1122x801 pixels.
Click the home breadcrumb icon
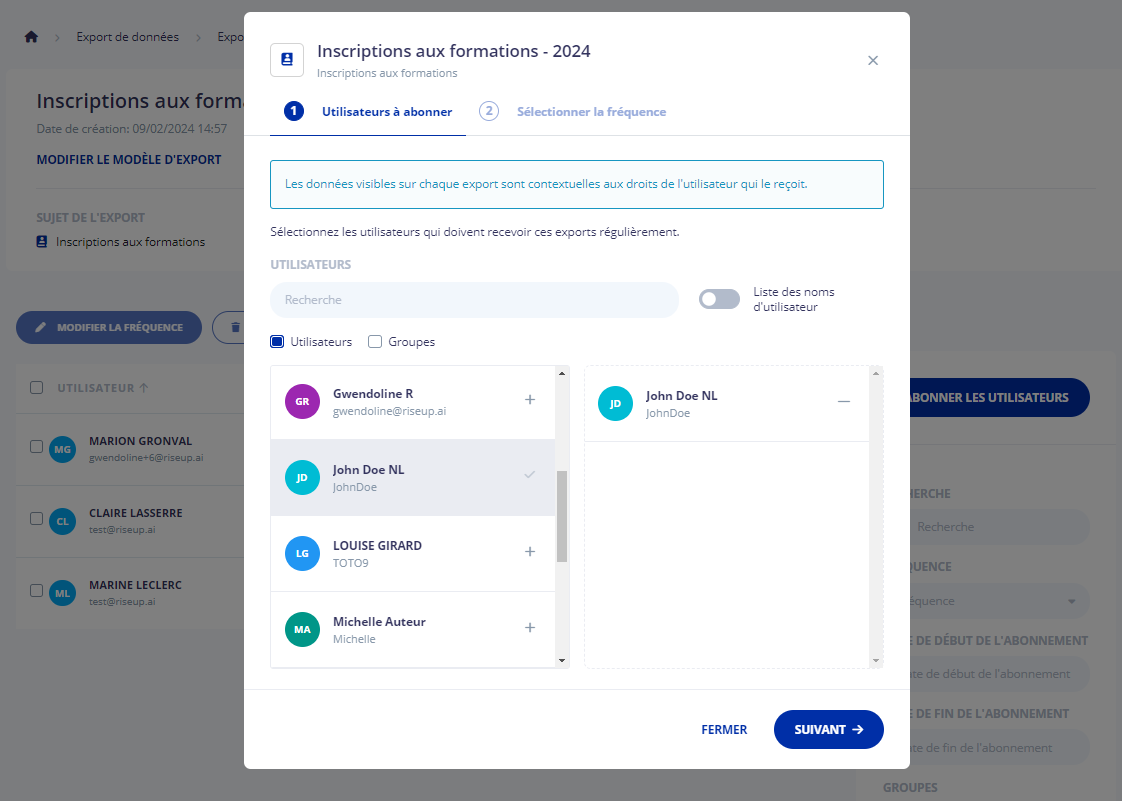click(x=32, y=37)
